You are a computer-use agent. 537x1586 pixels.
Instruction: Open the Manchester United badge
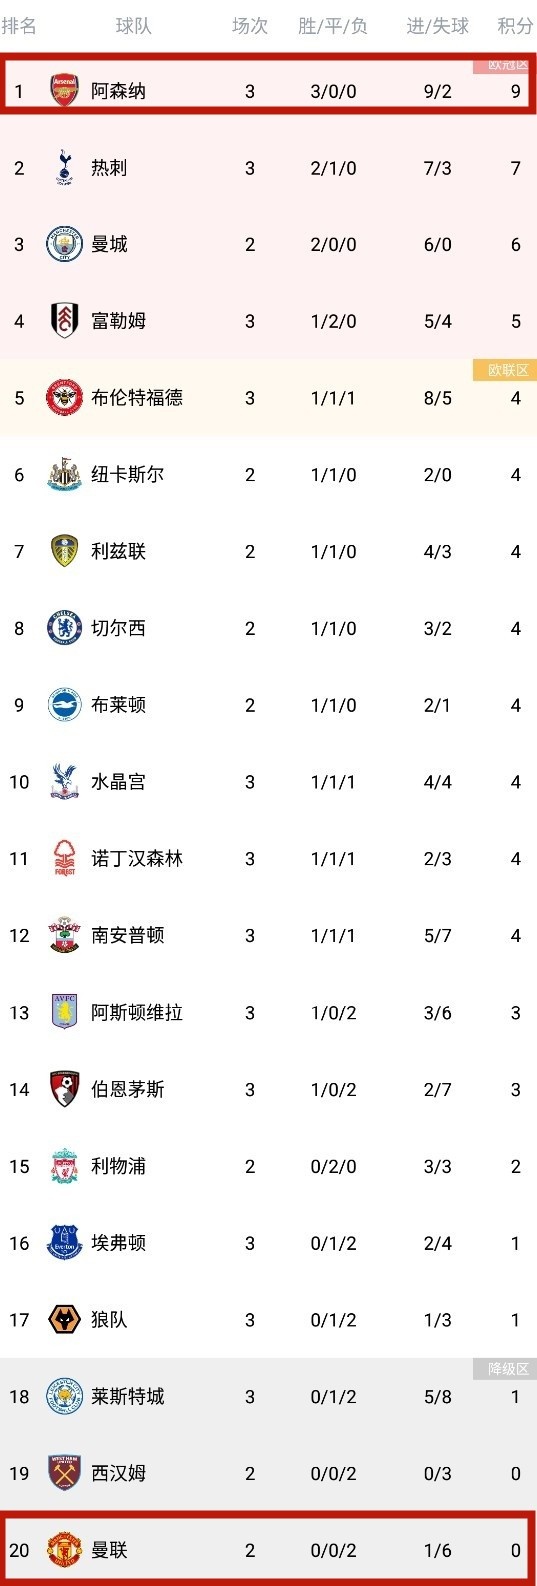click(x=64, y=1551)
